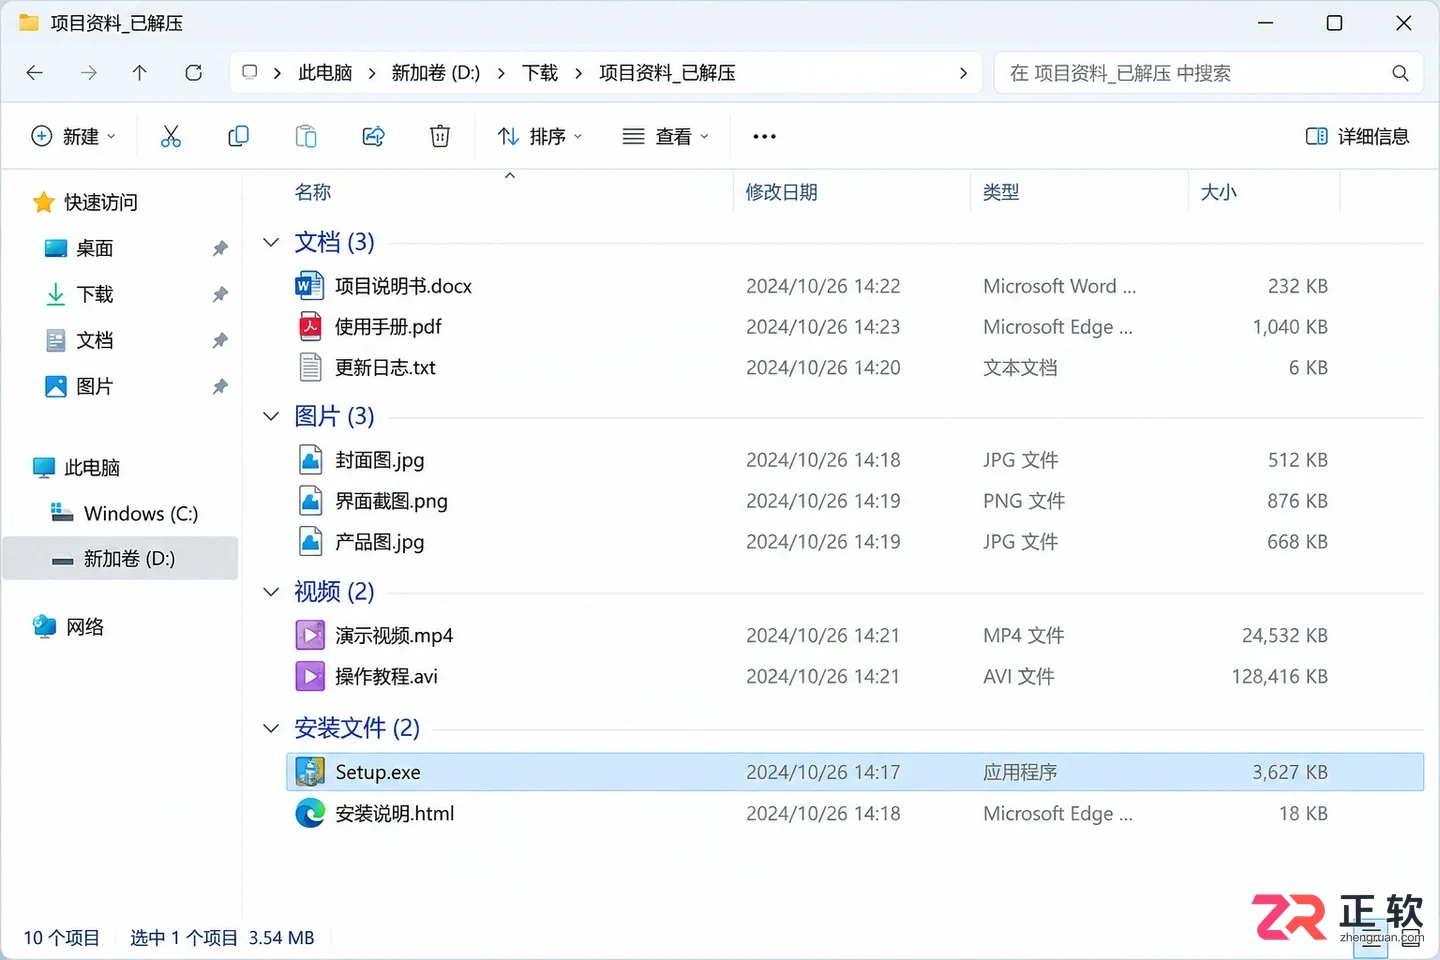The height and width of the screenshot is (960, 1440).
Task: Open the 新建 dropdown menu
Action: 74,136
